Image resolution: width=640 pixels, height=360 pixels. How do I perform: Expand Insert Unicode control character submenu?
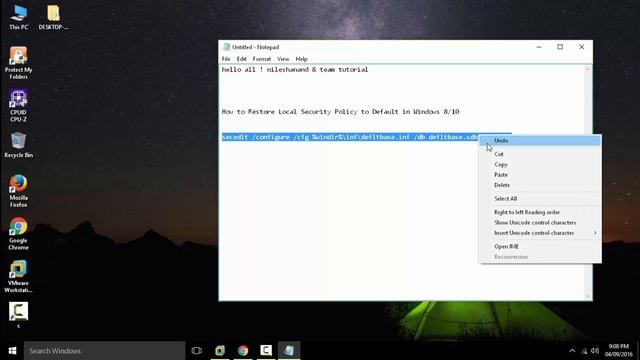pyautogui.click(x=540, y=233)
